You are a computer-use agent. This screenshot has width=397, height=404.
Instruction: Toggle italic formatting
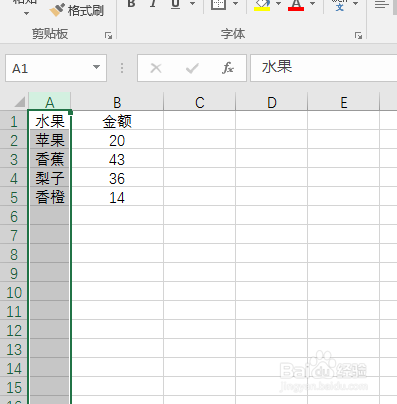[x=153, y=4]
